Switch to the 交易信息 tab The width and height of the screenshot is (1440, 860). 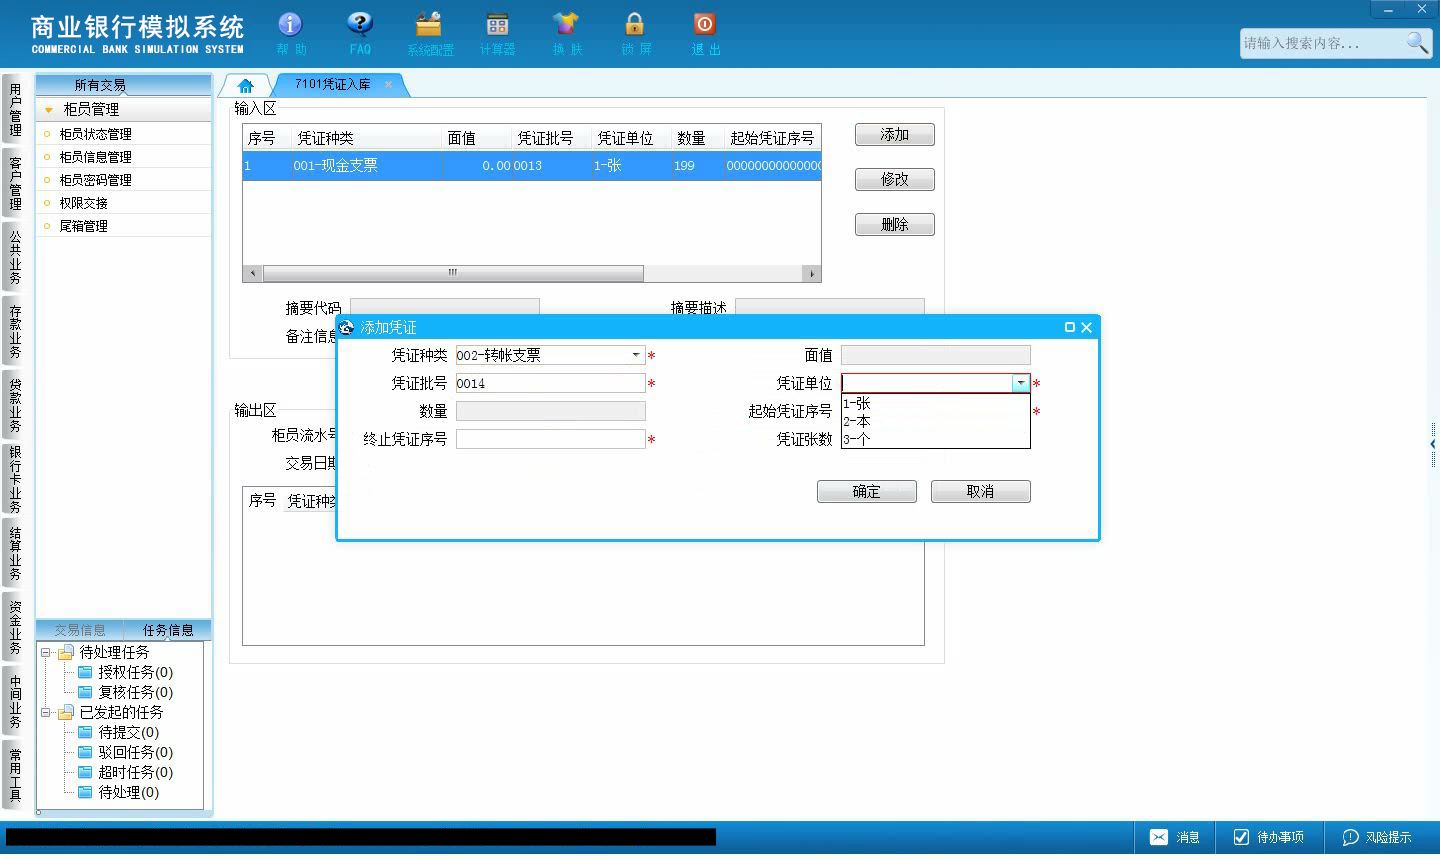[x=80, y=630]
